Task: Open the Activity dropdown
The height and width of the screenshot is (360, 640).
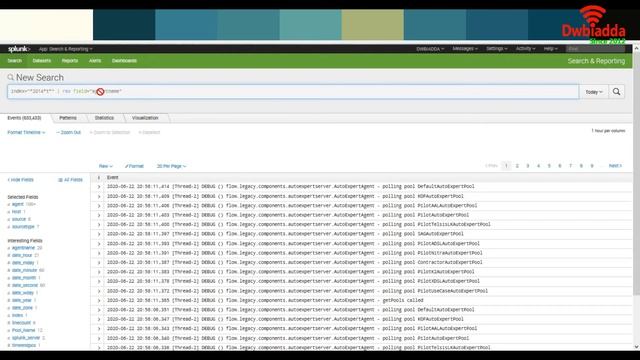Action: tap(525, 49)
